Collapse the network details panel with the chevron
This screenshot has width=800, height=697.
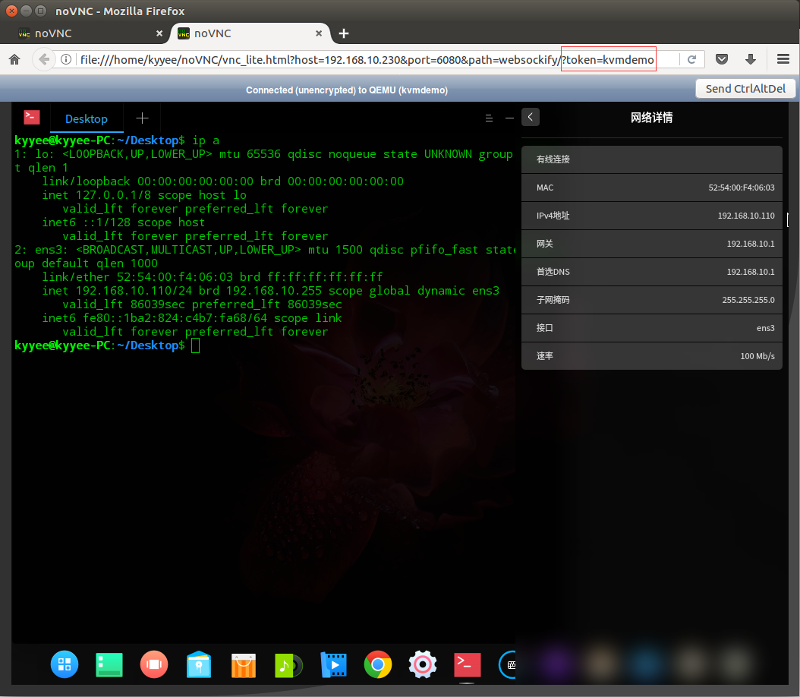click(530, 117)
